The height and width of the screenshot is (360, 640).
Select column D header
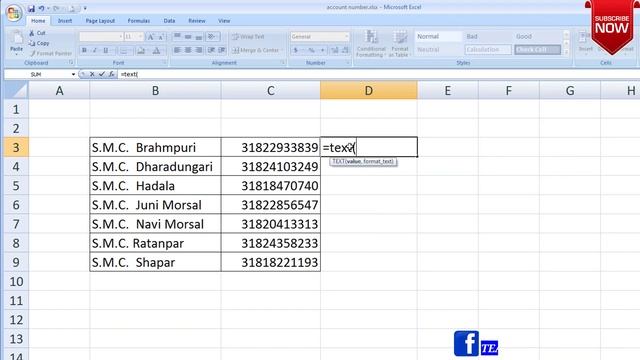pos(369,90)
